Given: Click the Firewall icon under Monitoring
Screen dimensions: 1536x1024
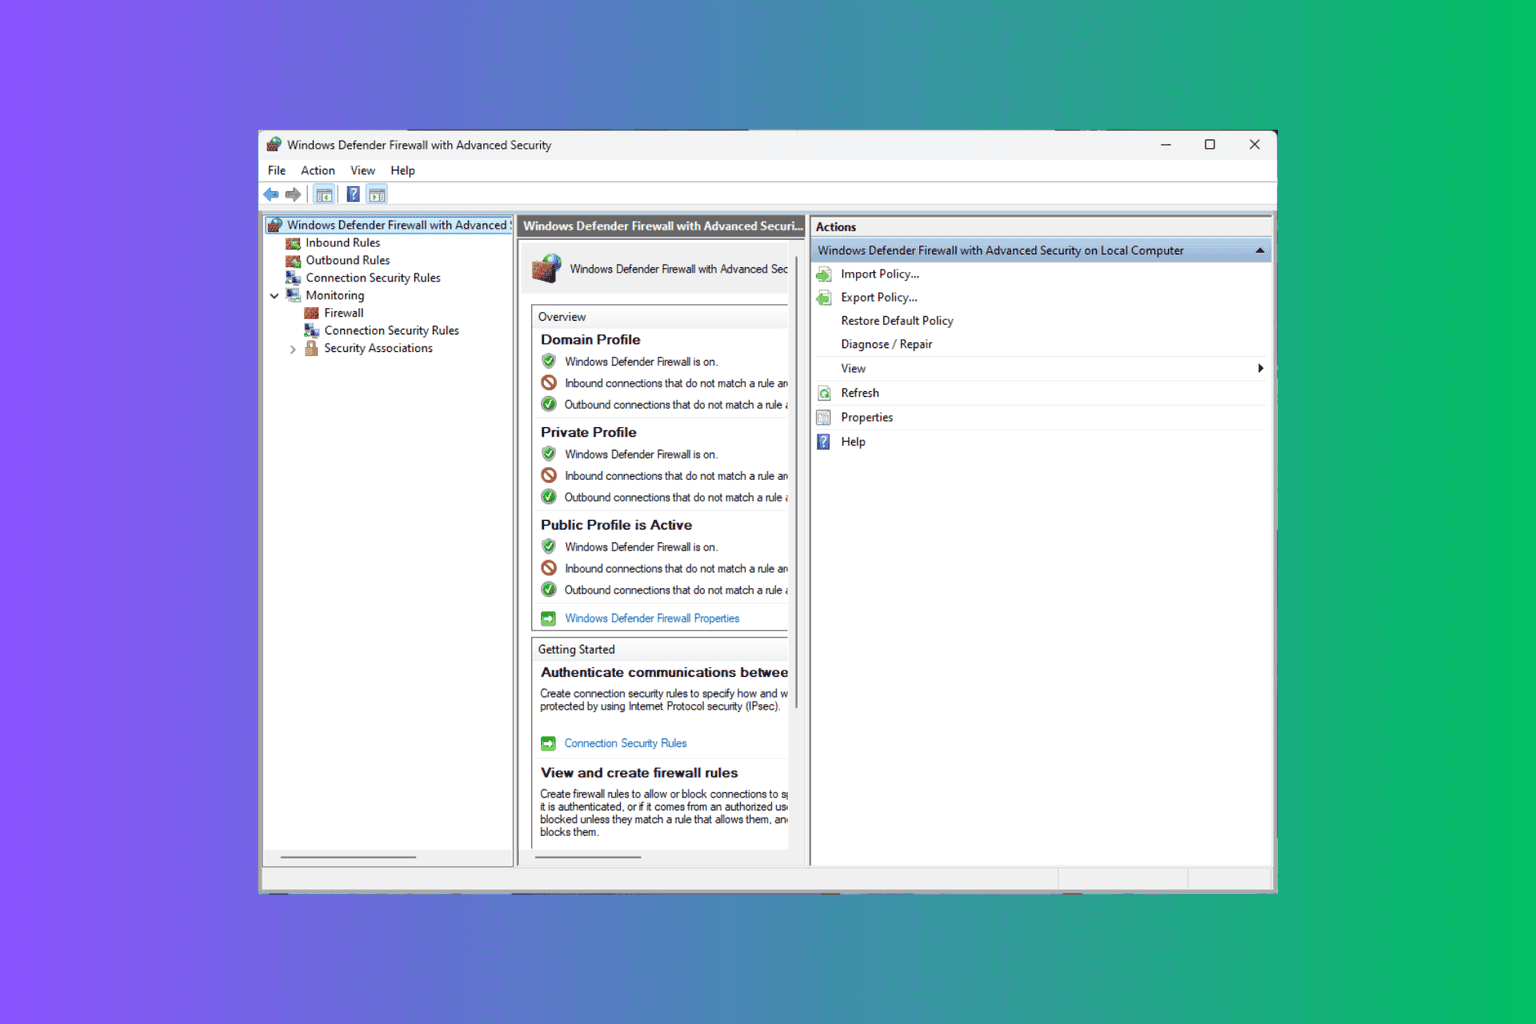Looking at the screenshot, I should pyautogui.click(x=311, y=313).
